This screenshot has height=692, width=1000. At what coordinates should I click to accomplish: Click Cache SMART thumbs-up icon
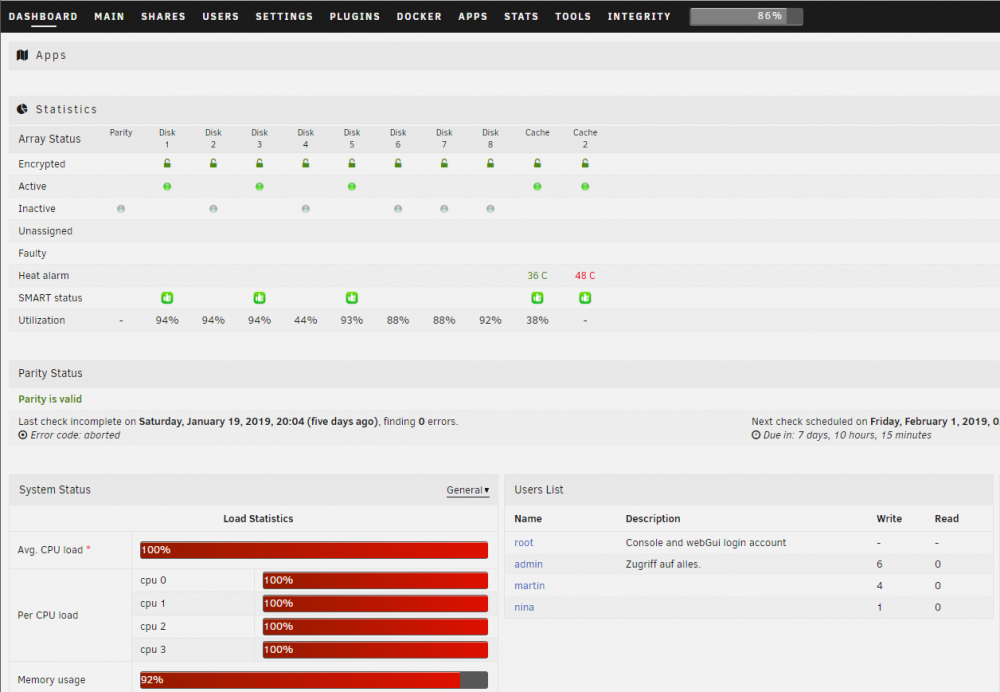coord(538,298)
